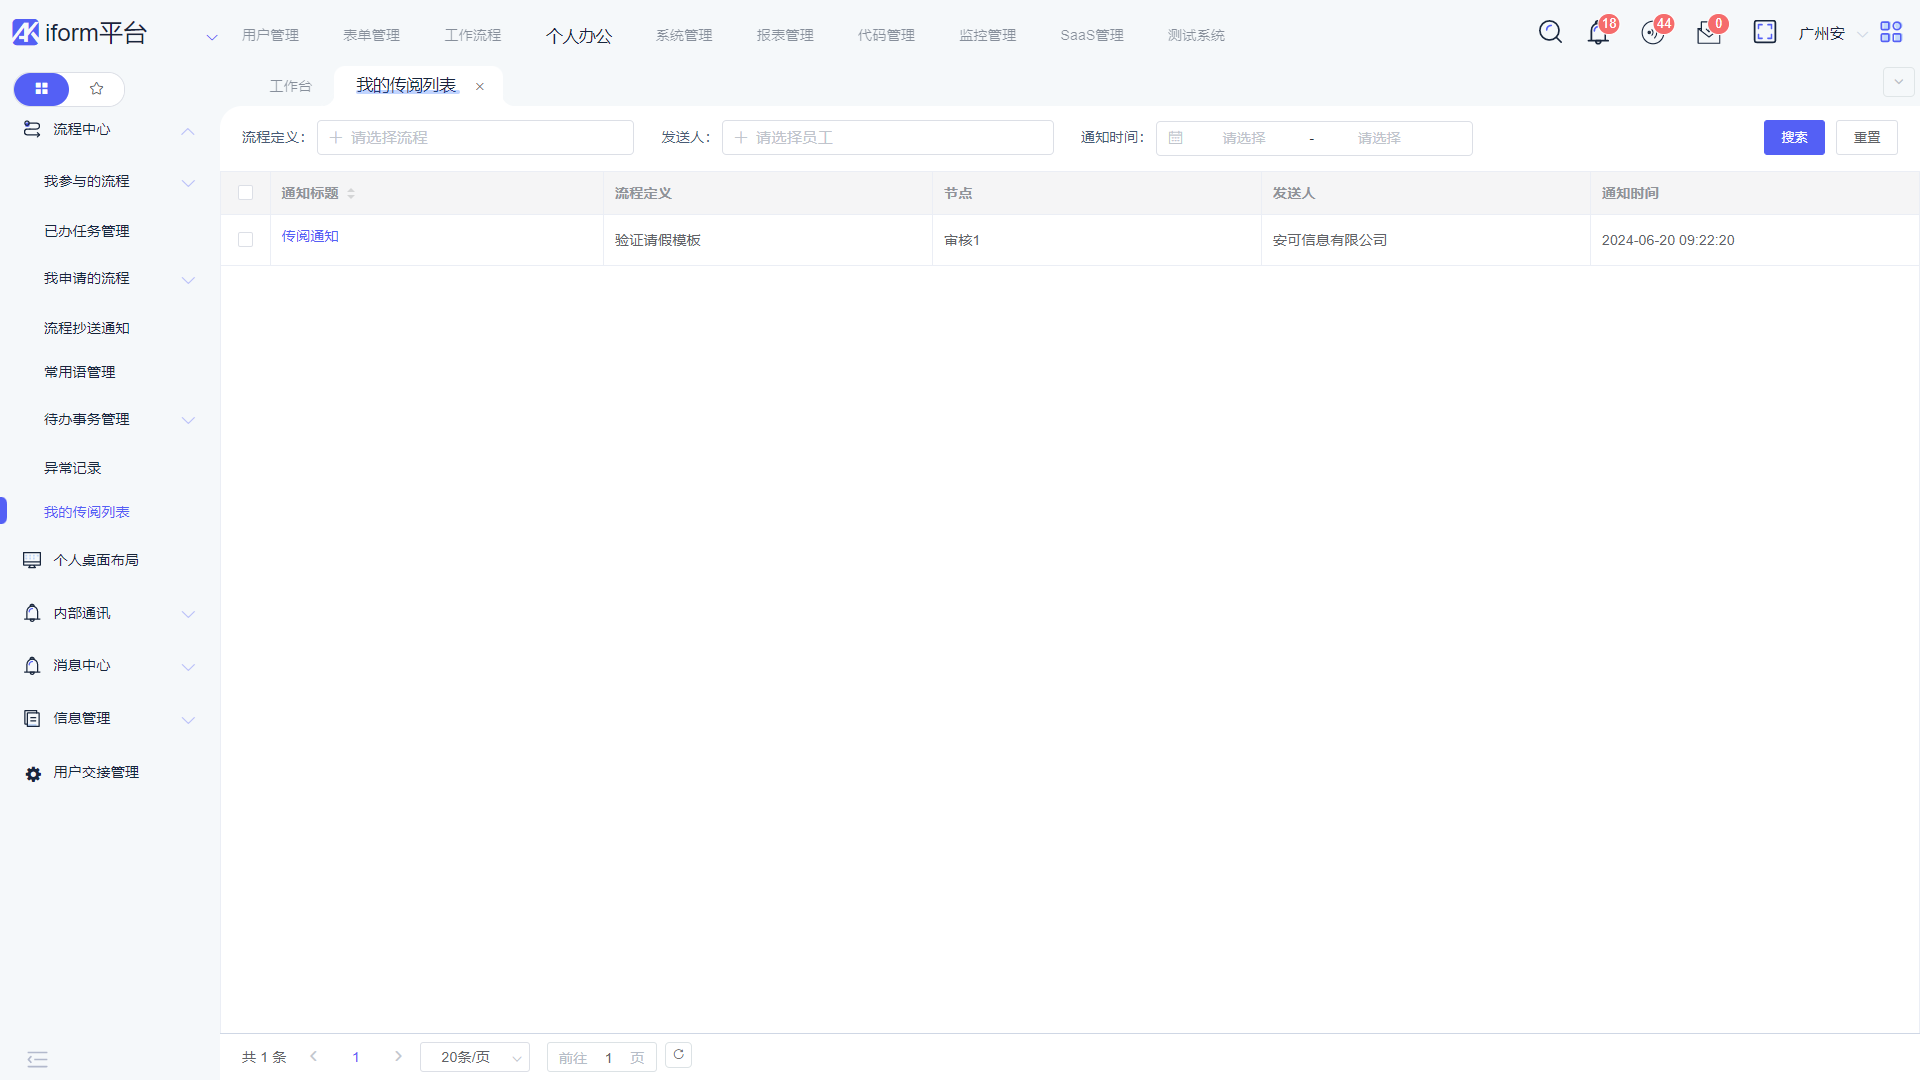
Task: Open the 系统管理 top menu
Action: [684, 35]
